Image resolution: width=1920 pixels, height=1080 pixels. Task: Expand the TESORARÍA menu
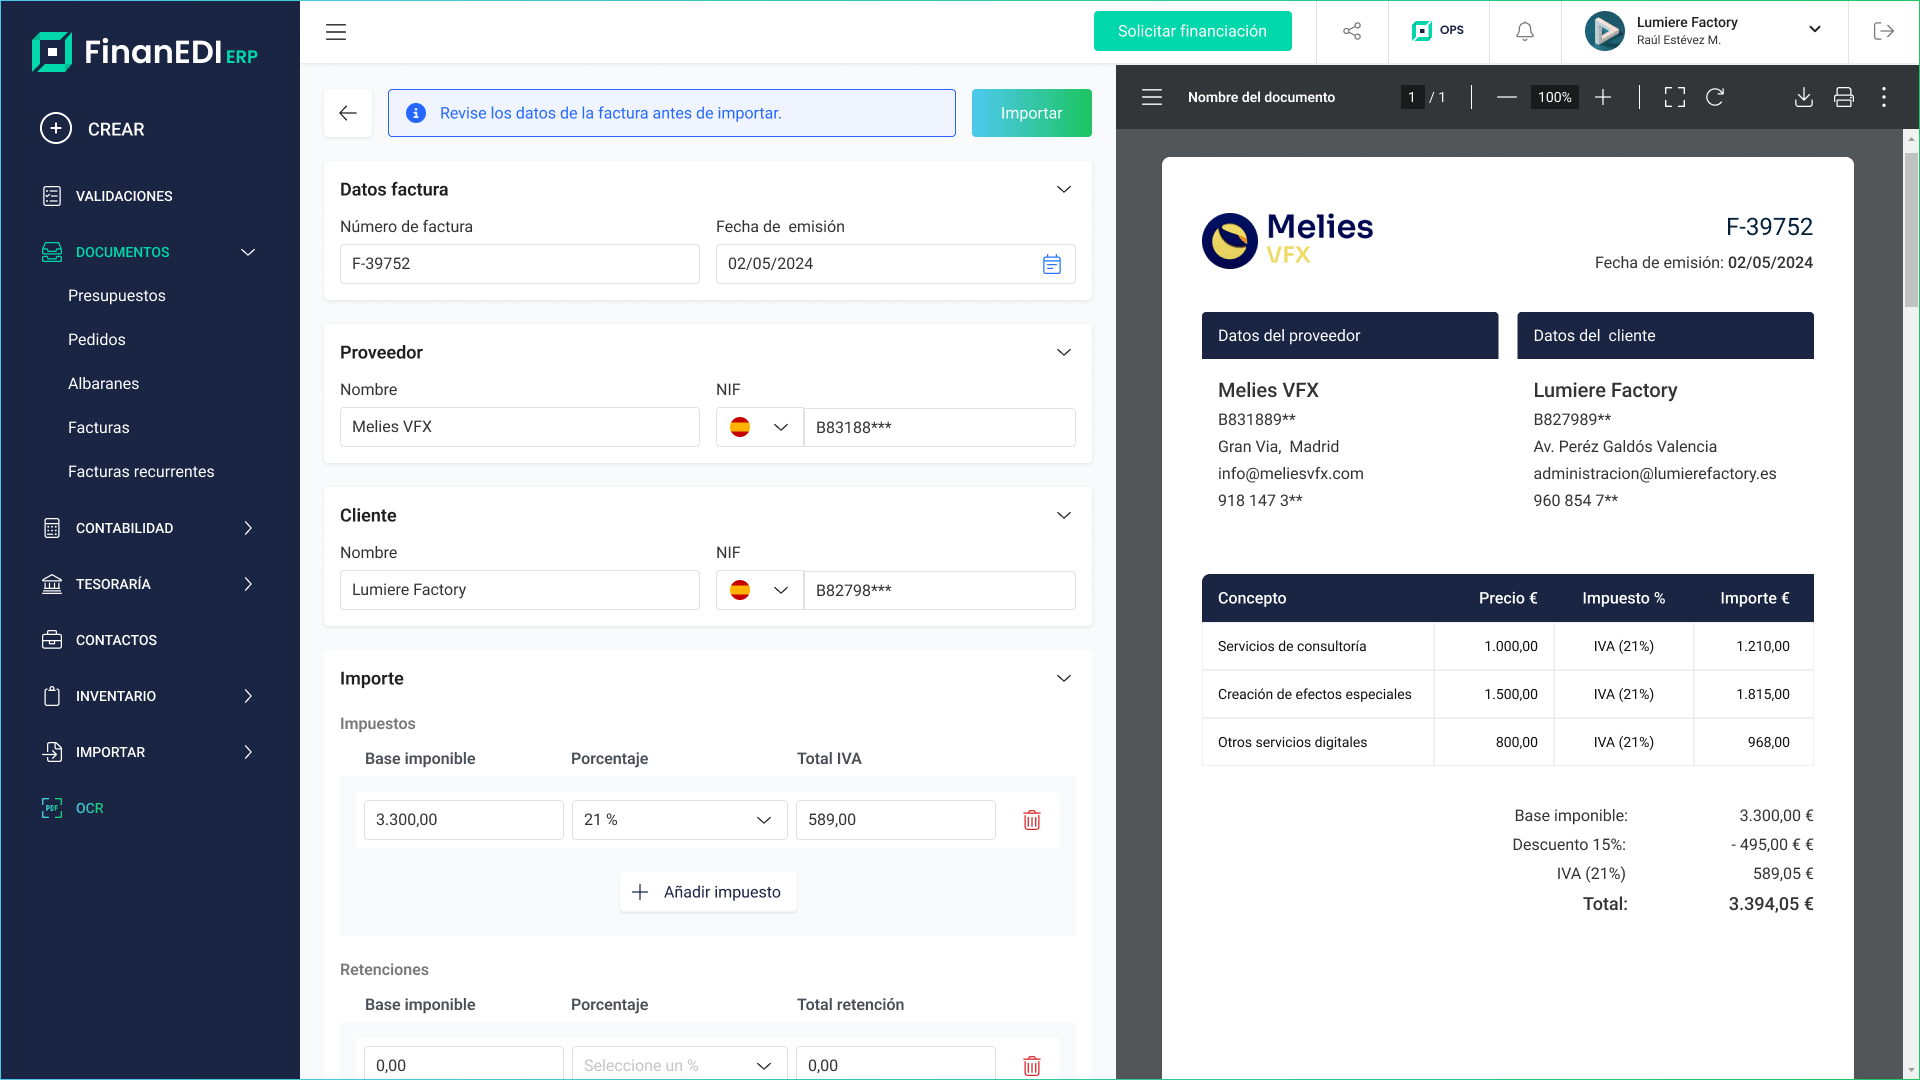point(248,584)
